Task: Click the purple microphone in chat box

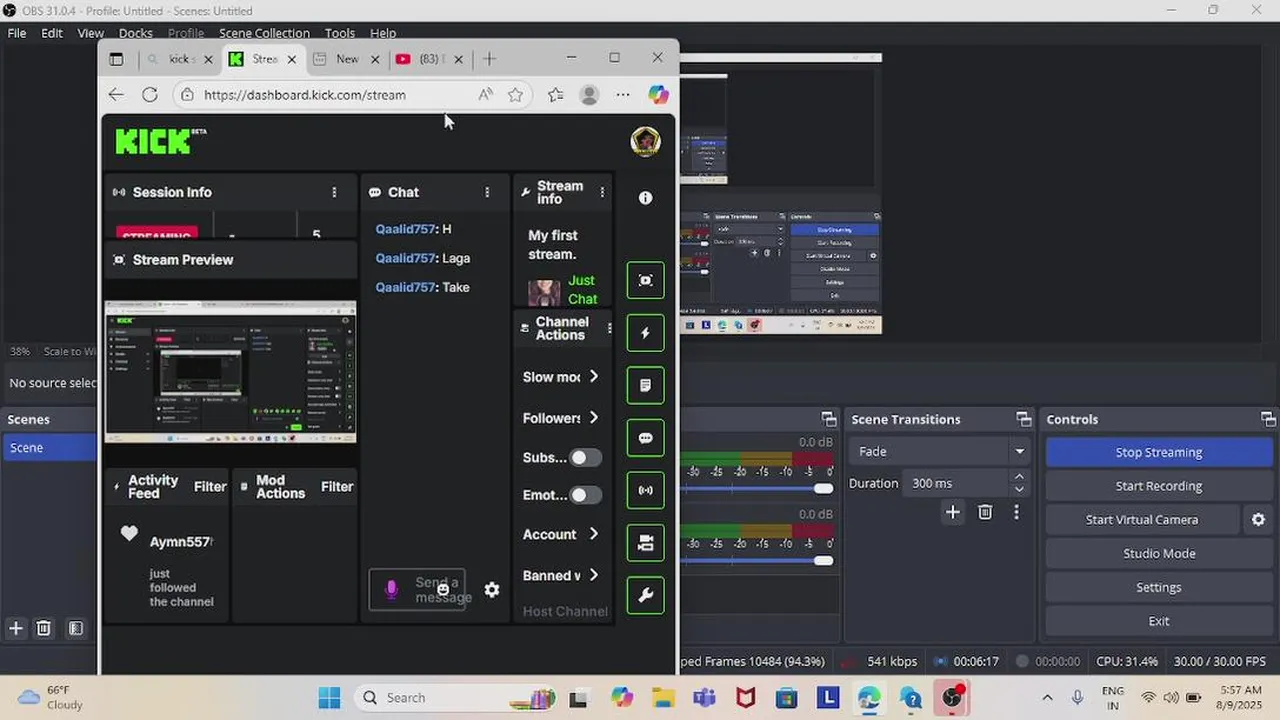Action: tap(391, 590)
